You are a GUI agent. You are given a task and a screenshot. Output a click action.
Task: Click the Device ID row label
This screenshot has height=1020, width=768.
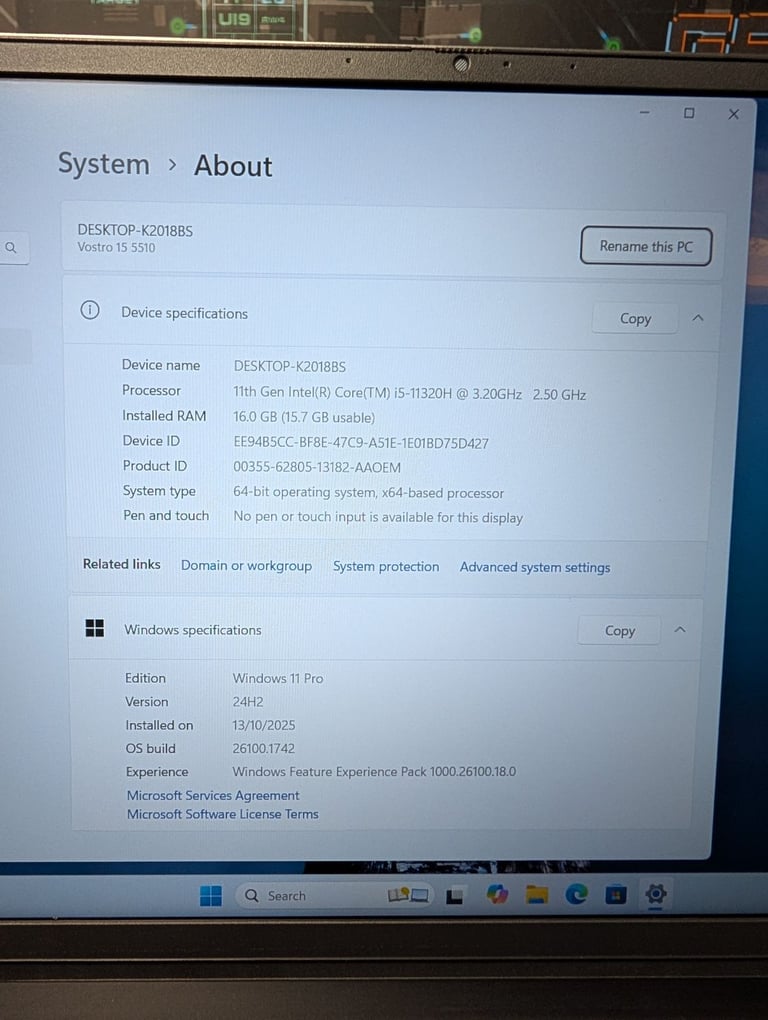pyautogui.click(x=151, y=441)
